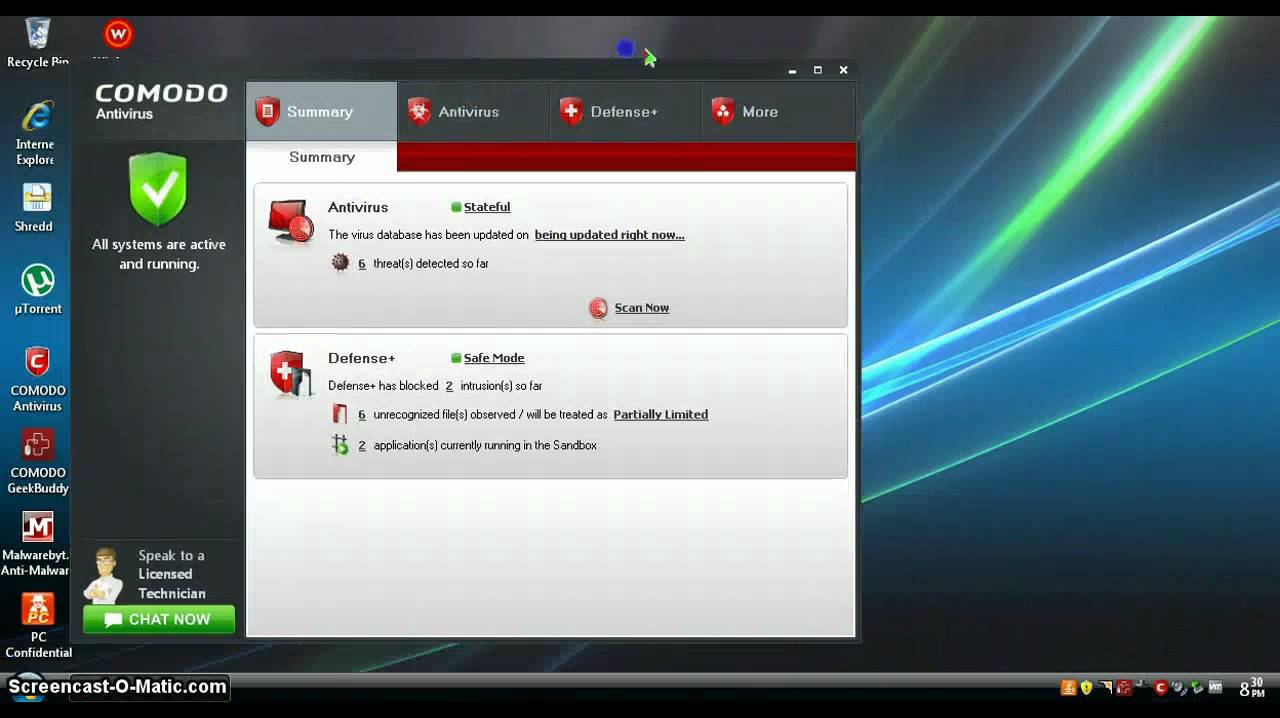Select the Shredd desktop icon
The height and width of the screenshot is (718, 1280).
point(35,208)
